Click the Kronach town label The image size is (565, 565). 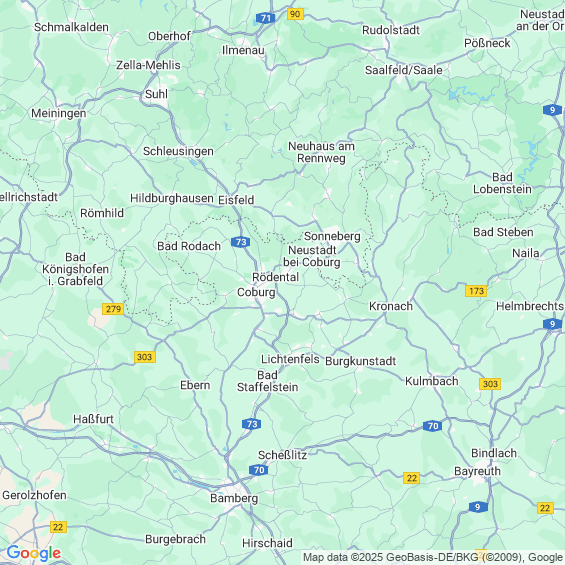coord(391,306)
